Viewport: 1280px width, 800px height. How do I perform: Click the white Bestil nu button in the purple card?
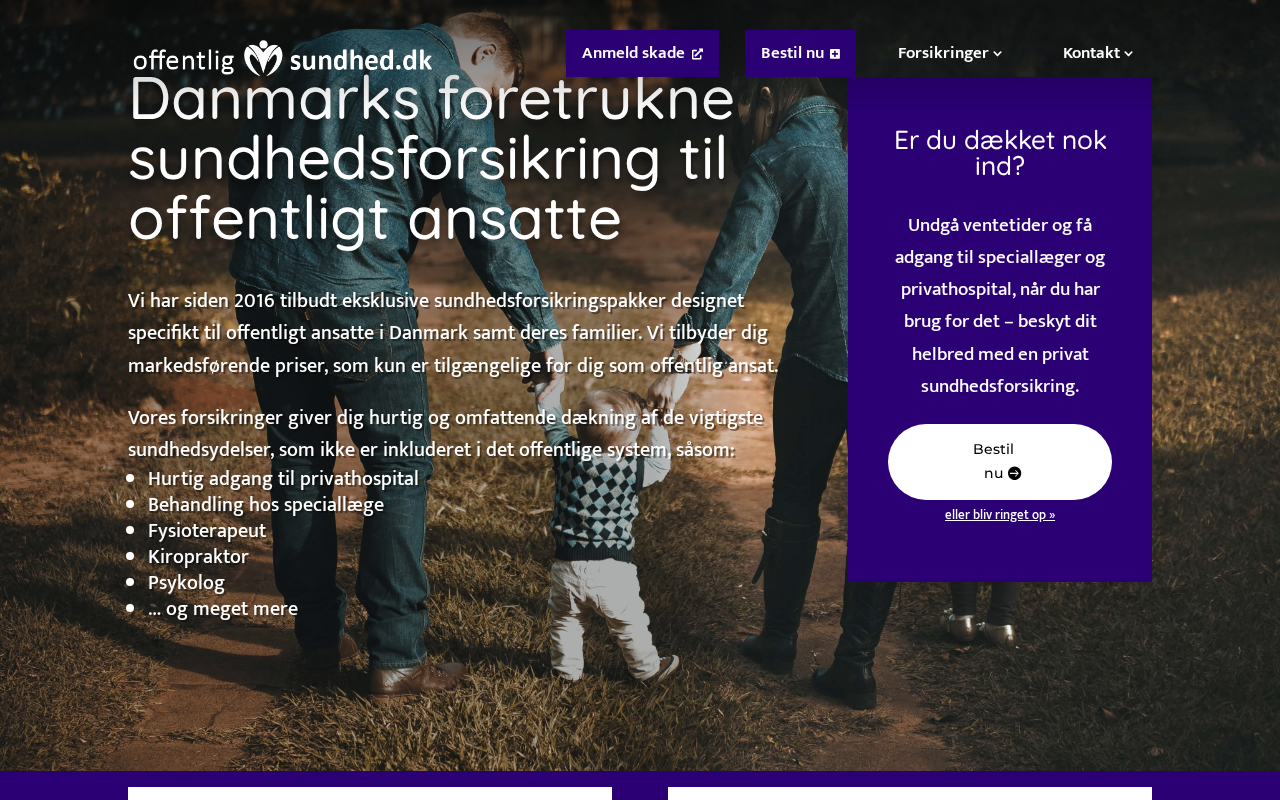(x=1000, y=462)
